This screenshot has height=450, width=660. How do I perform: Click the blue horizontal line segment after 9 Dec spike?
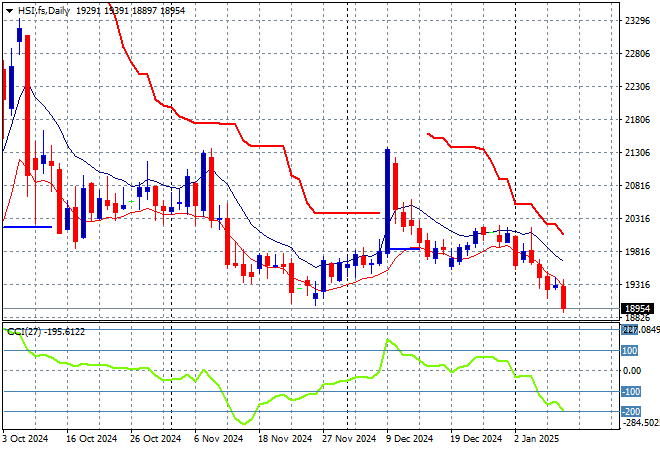tap(403, 248)
